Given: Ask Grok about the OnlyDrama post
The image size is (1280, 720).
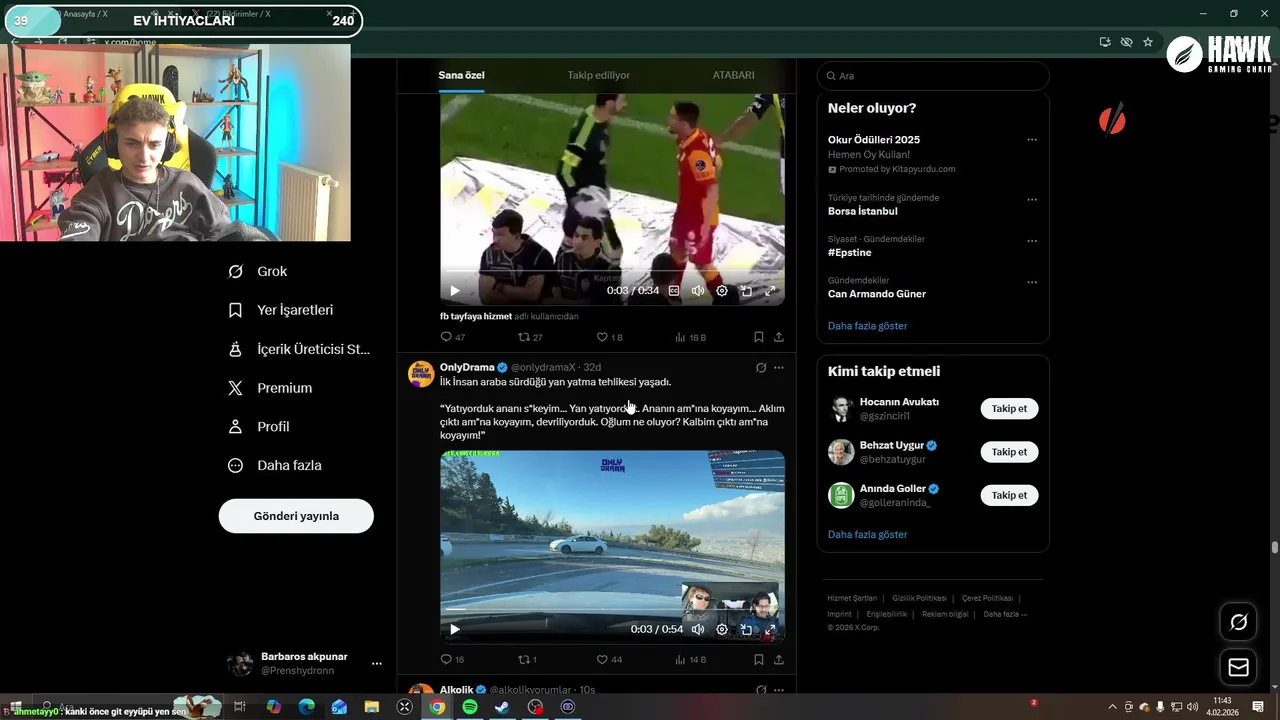Looking at the screenshot, I should (x=761, y=367).
